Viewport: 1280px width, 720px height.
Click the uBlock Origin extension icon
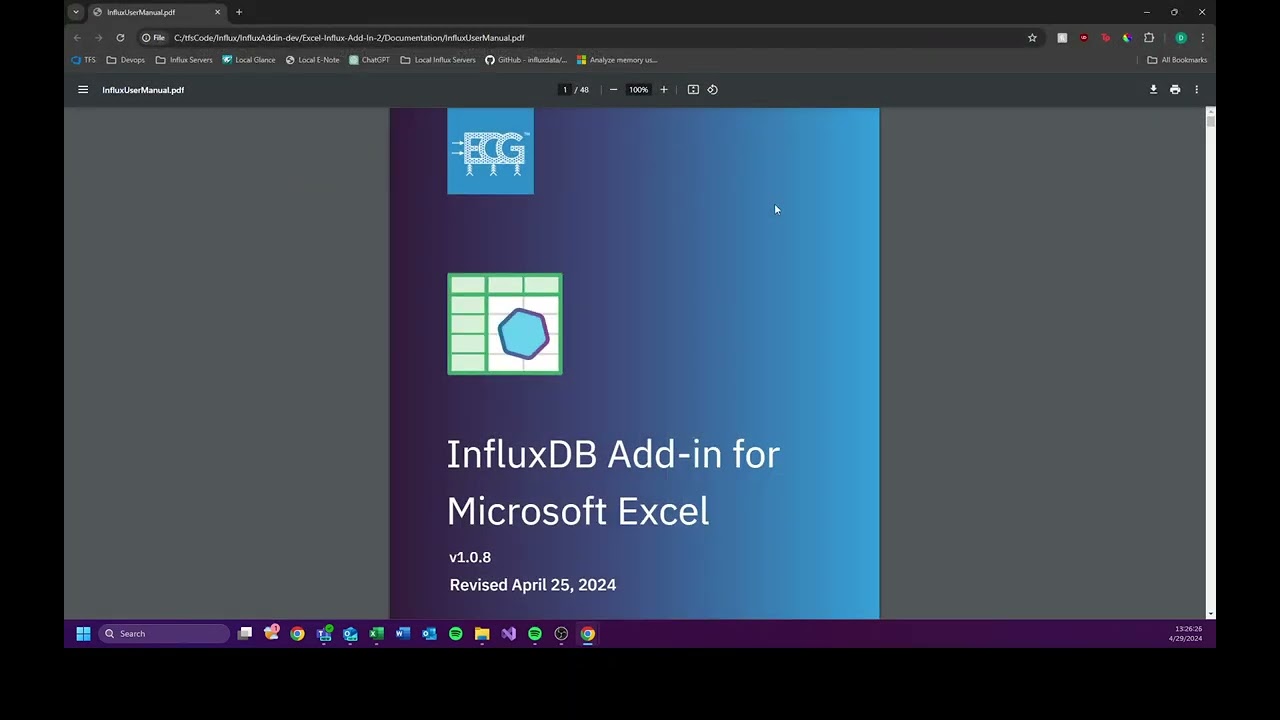tap(1084, 38)
